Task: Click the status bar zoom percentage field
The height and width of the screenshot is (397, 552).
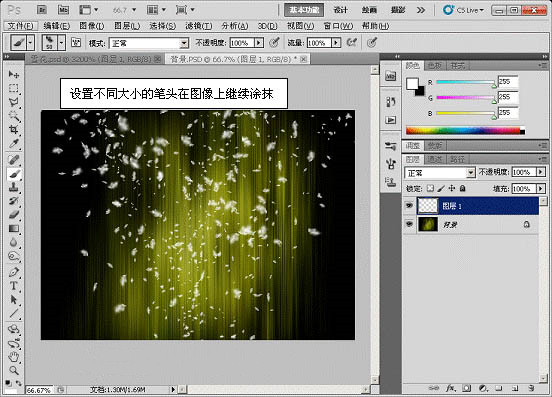Action: [x=39, y=390]
